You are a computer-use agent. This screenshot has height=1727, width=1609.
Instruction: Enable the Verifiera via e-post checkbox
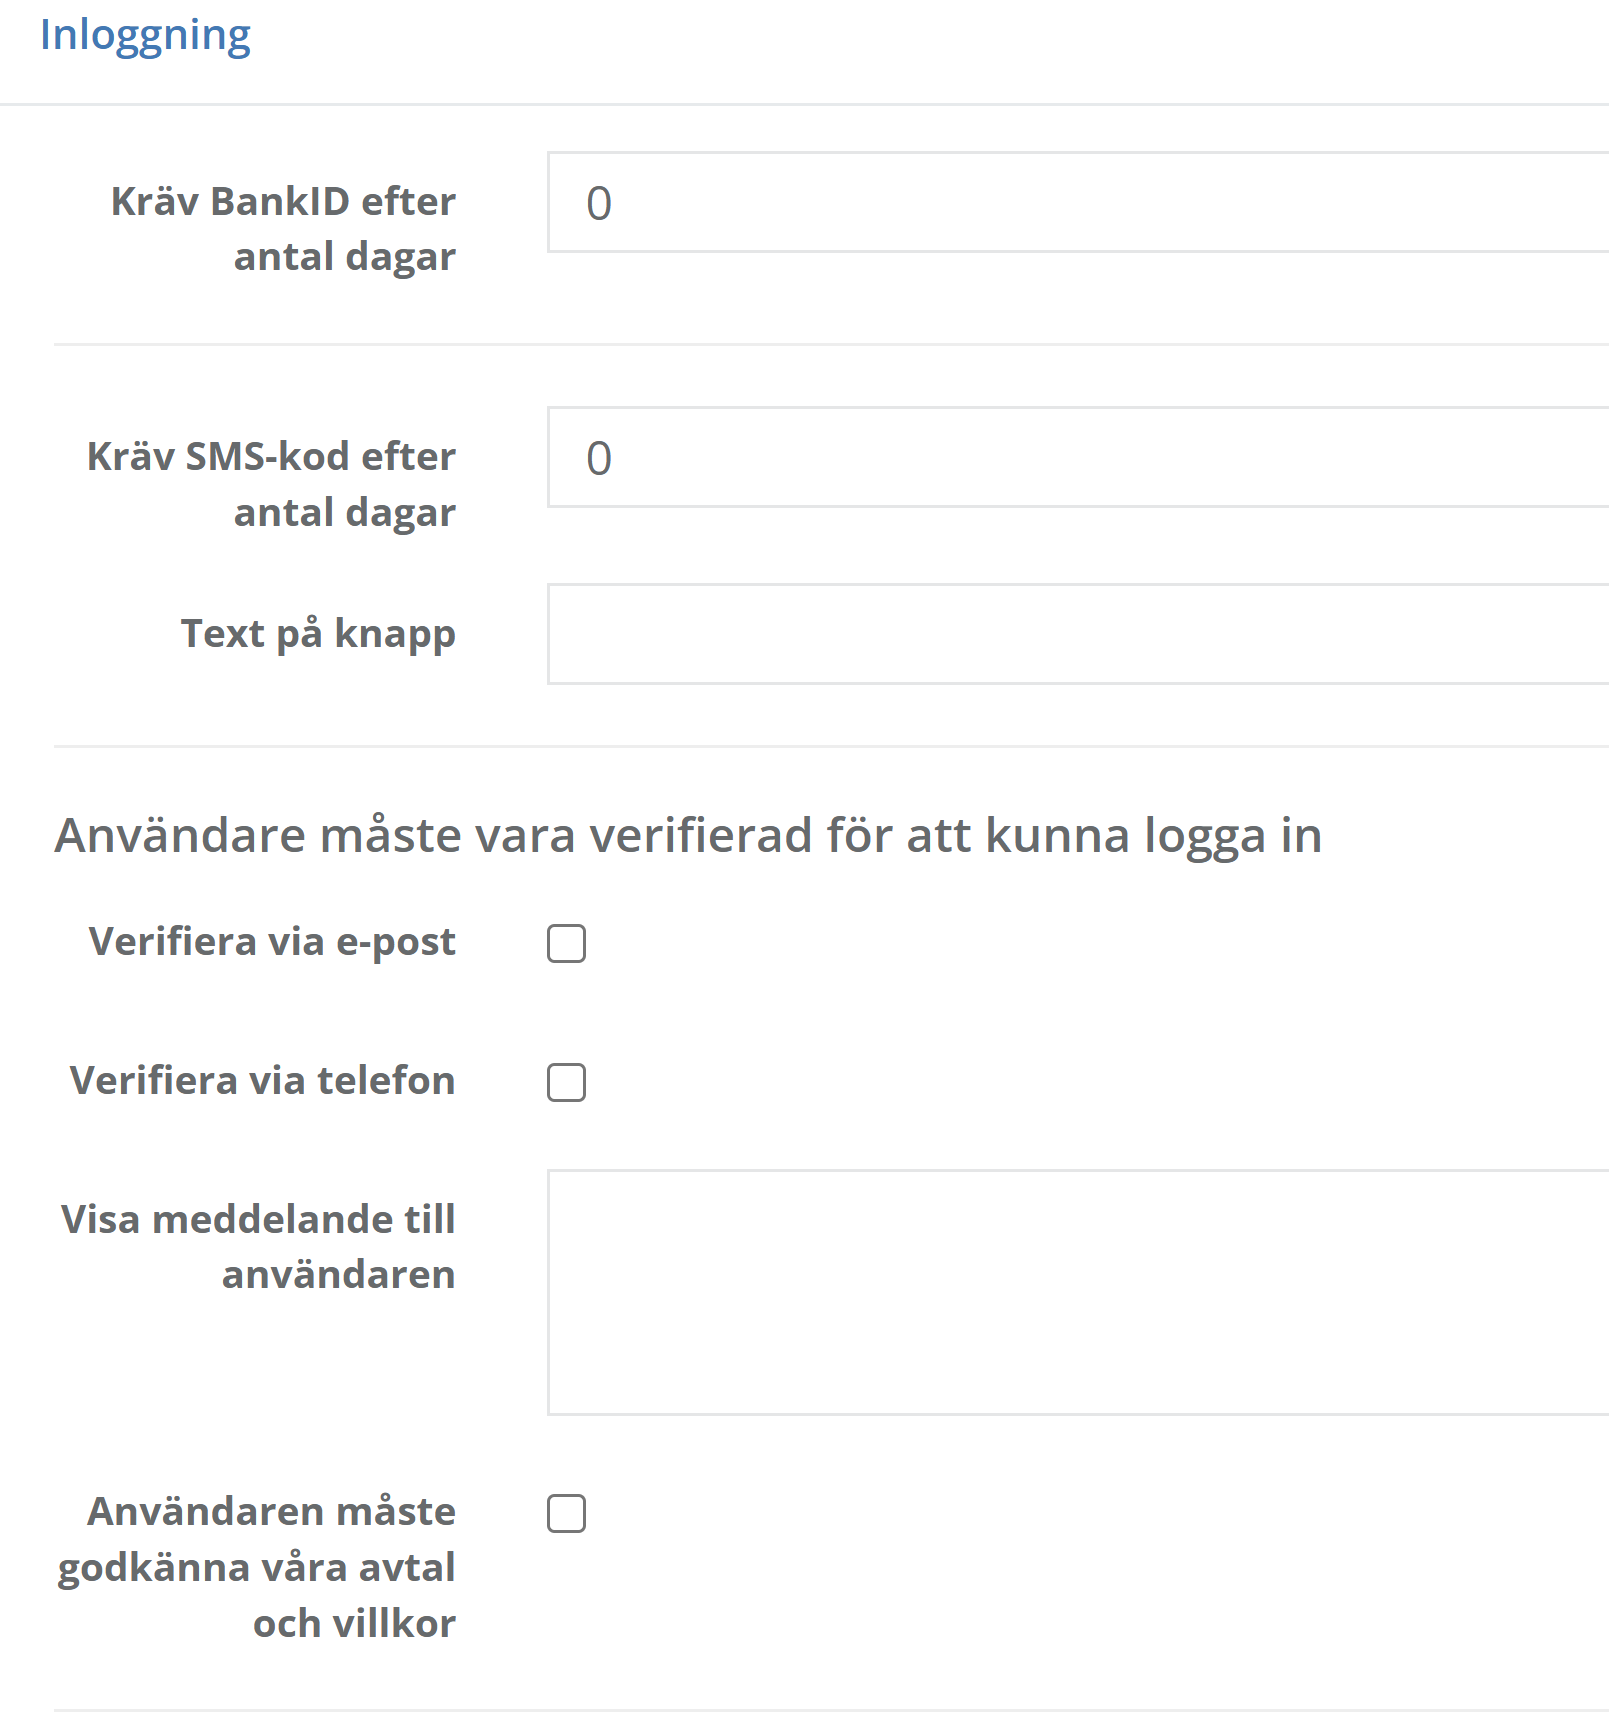click(x=566, y=943)
